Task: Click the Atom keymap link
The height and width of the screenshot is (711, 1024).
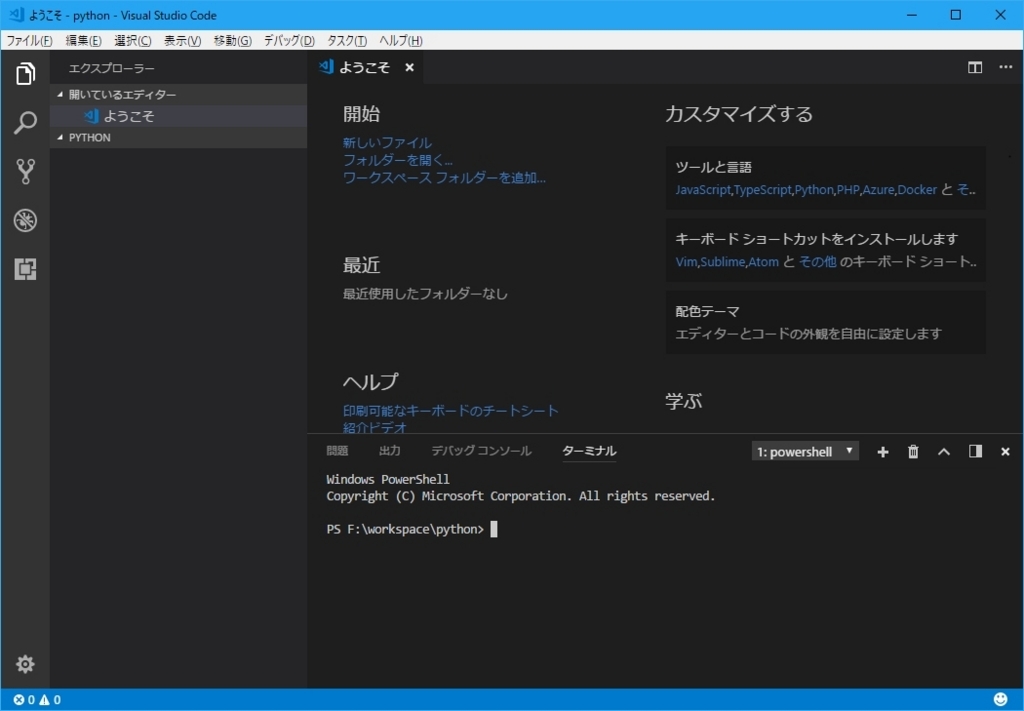Action: 763,262
